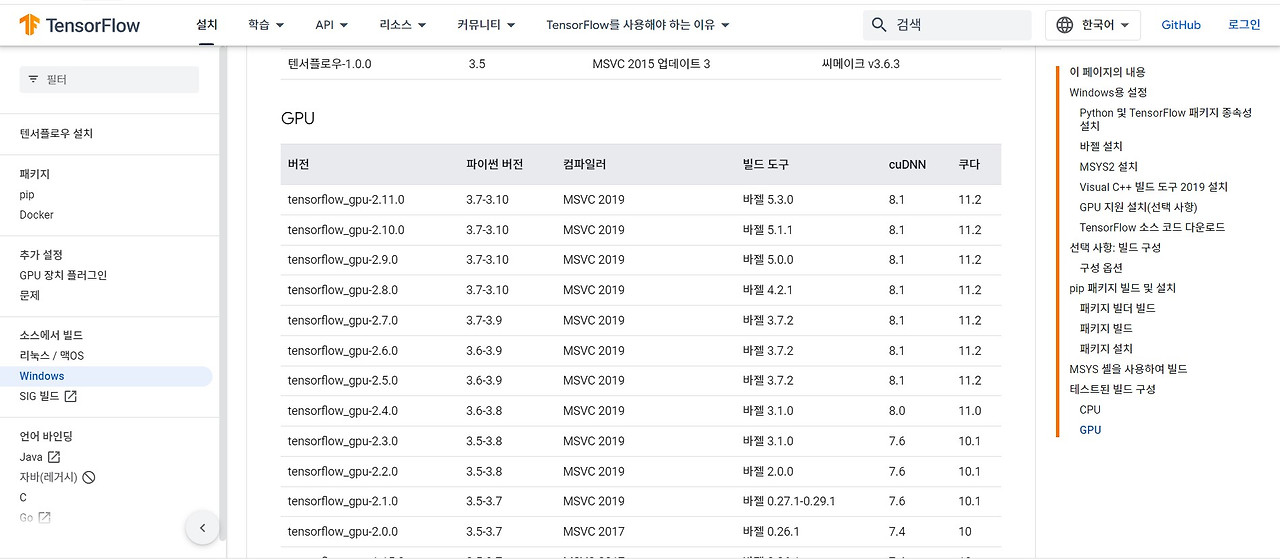Open the 학습 dropdown menu

click(x=266, y=25)
